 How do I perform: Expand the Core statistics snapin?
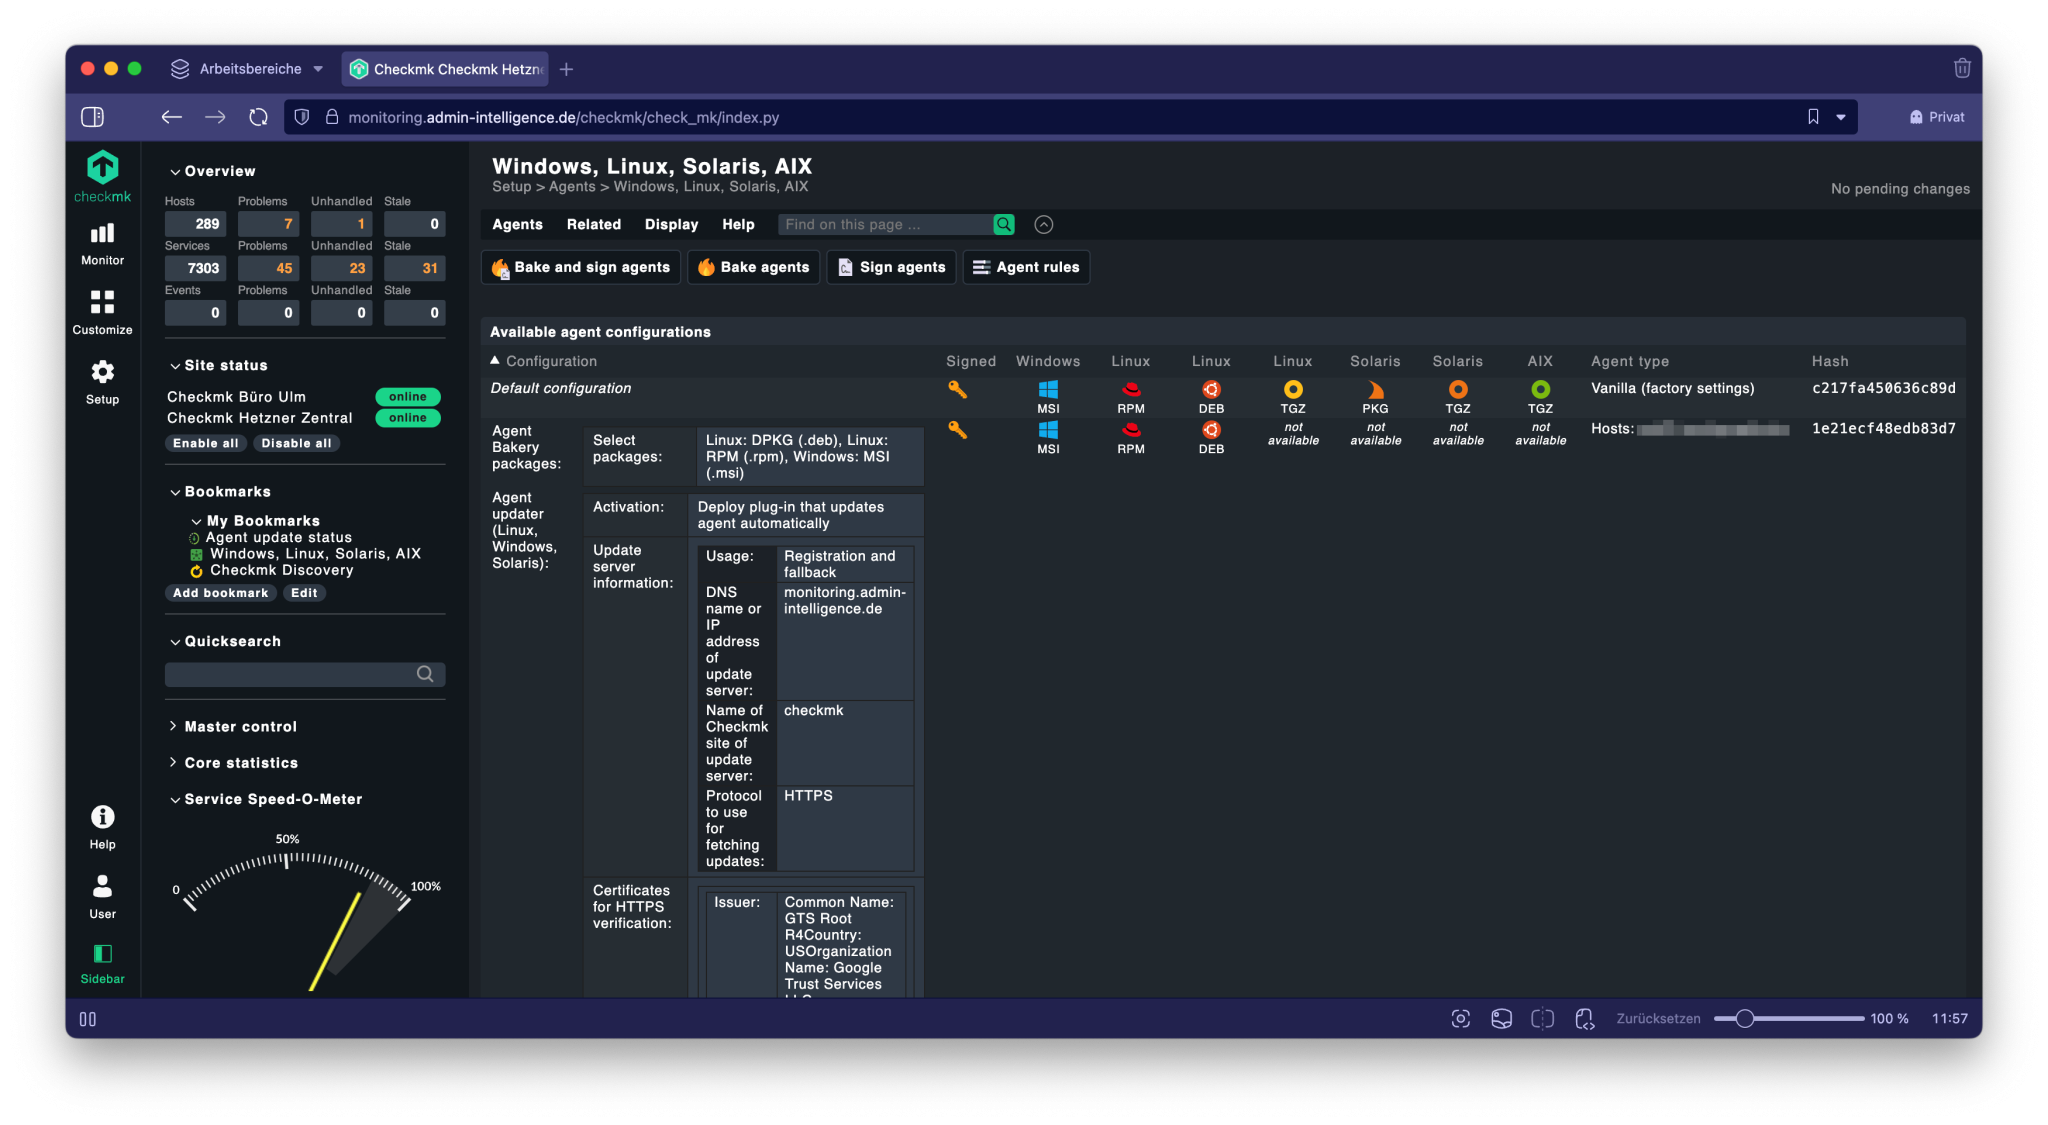[x=233, y=763]
